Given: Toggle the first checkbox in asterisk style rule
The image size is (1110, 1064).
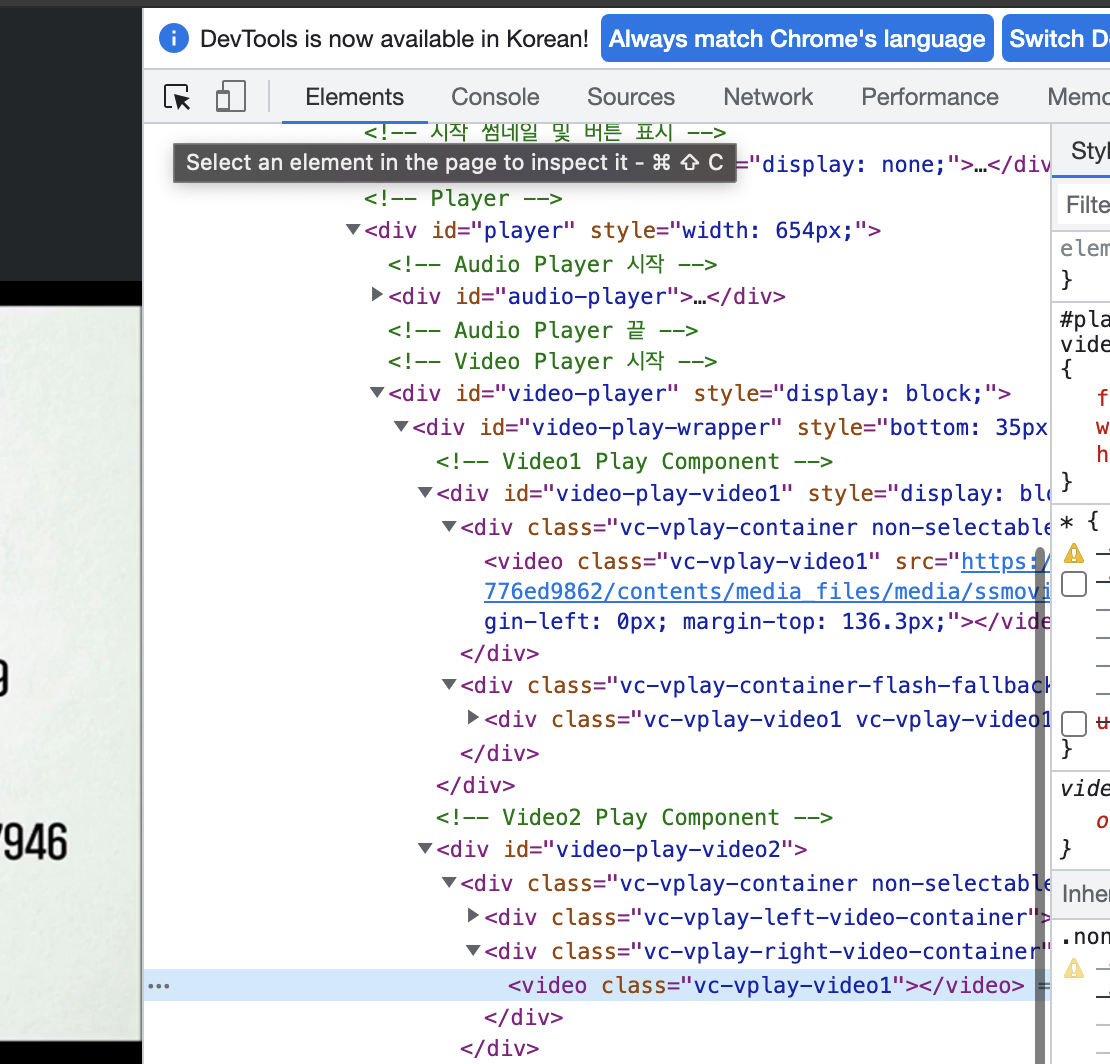Looking at the screenshot, I should click(1074, 584).
